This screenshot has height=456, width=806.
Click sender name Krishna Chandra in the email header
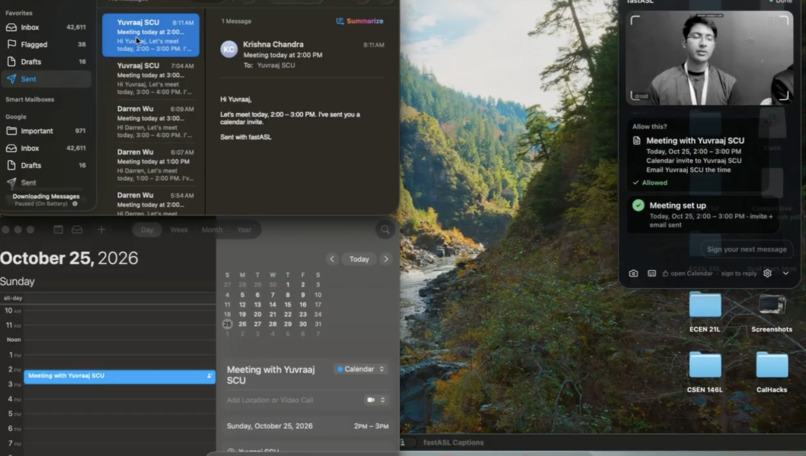pyautogui.click(x=273, y=45)
